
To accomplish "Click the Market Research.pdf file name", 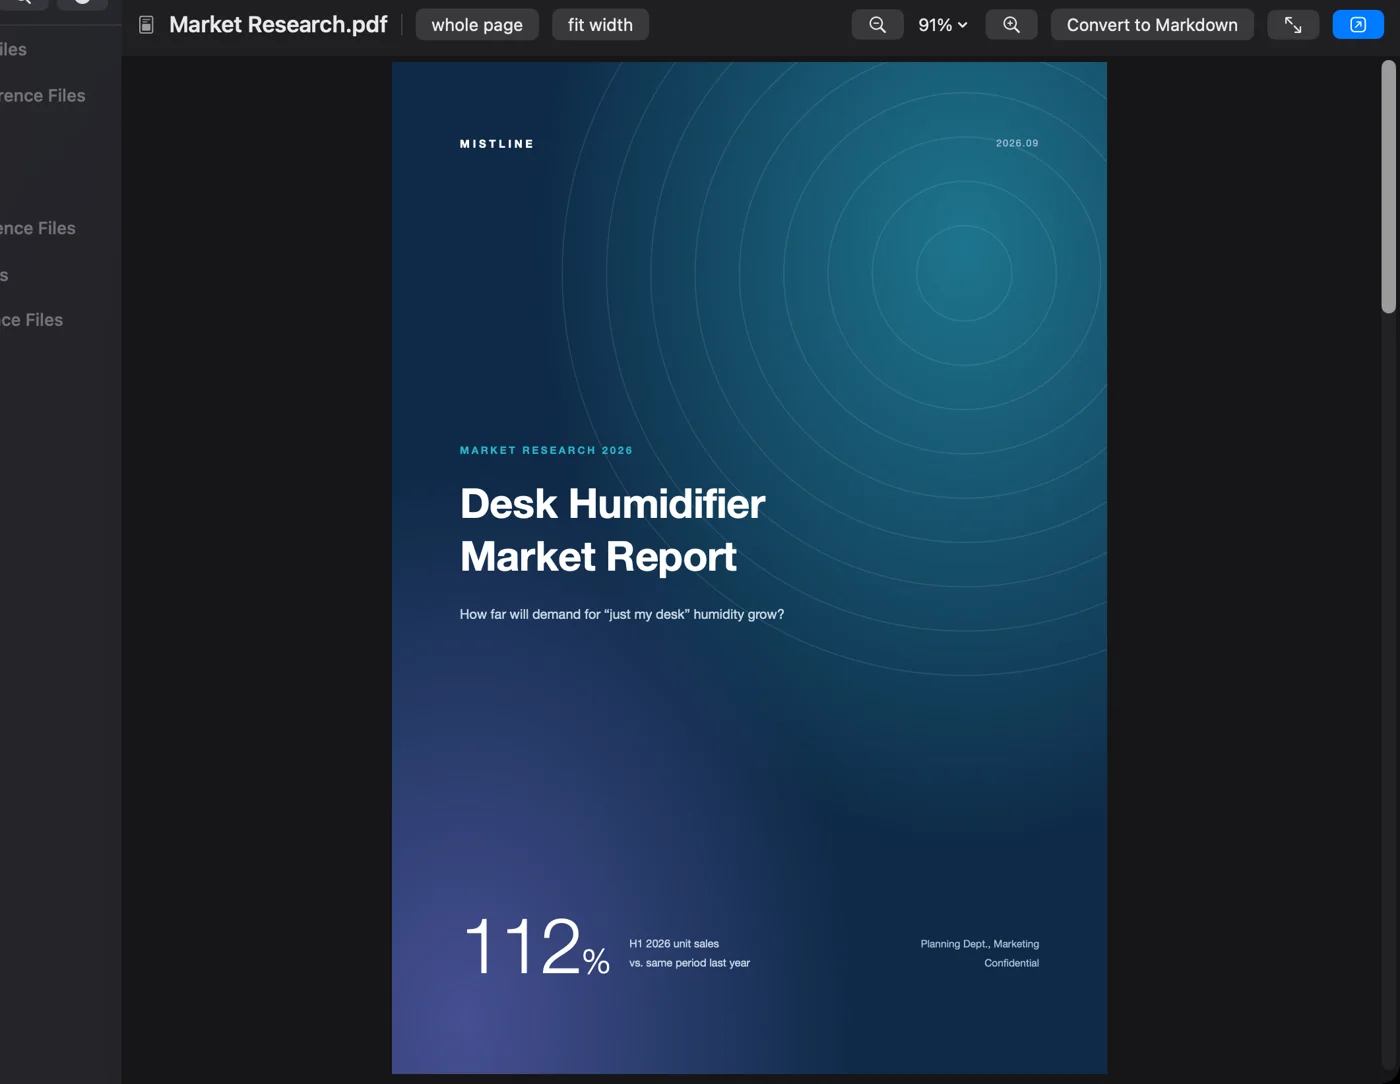I will pyautogui.click(x=278, y=25).
